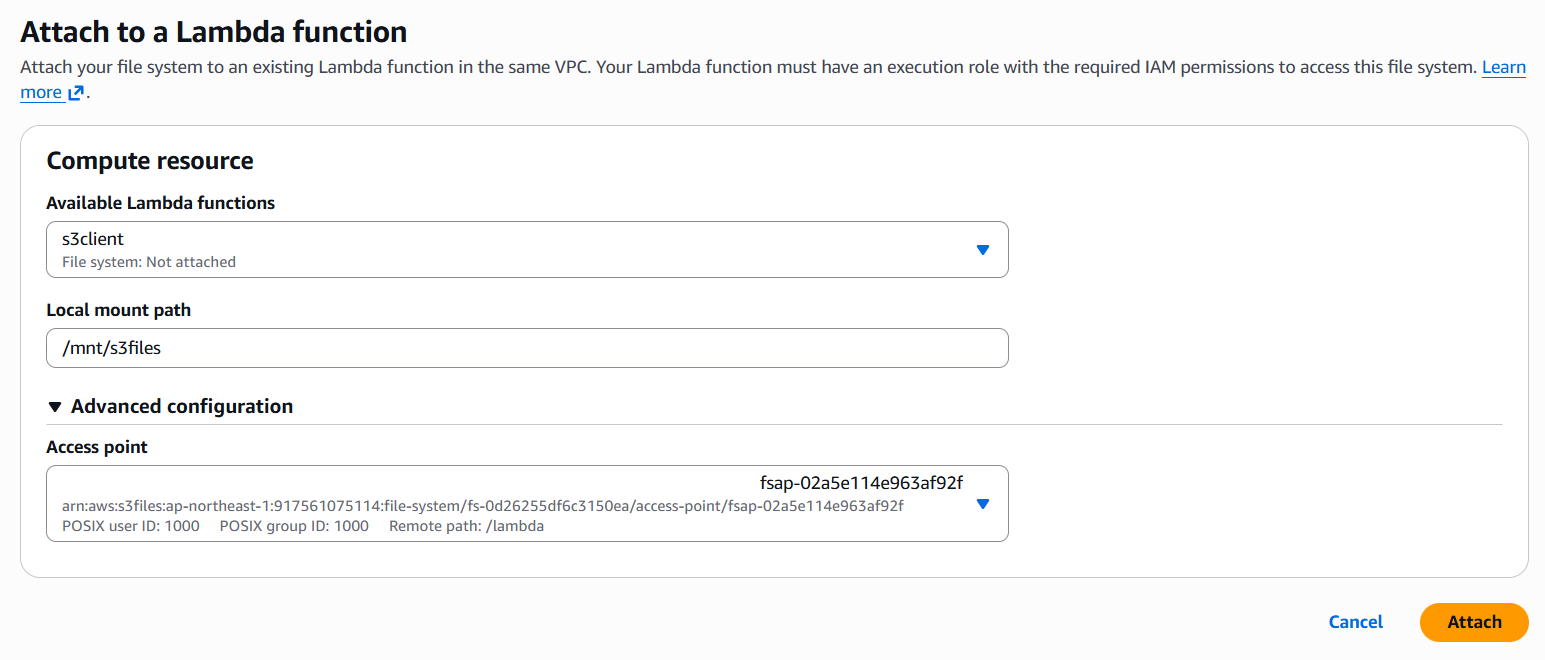Click the Local mount path label
This screenshot has height=660, width=1545.
point(118,310)
